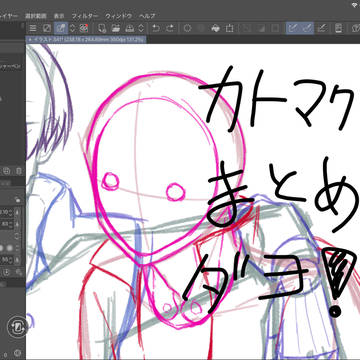
Task: Click the trash icon in left panel
Action: (x=19, y=171)
